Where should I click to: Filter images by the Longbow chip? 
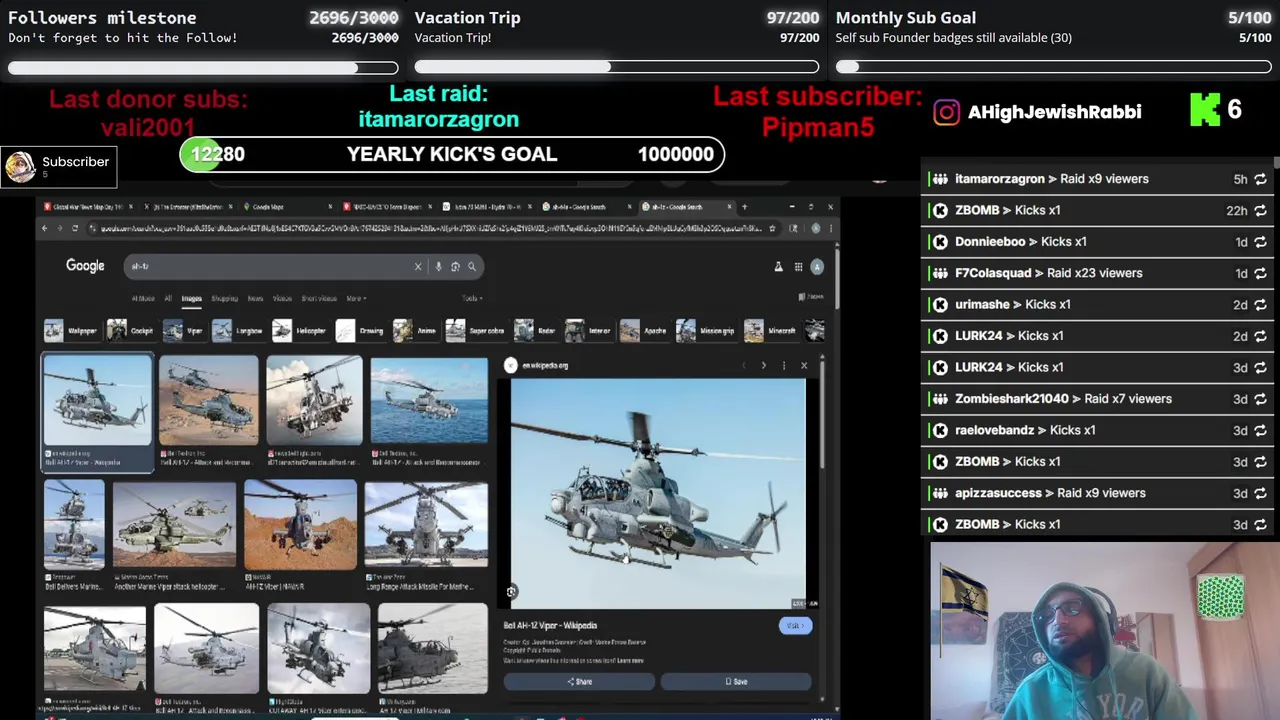coord(238,330)
